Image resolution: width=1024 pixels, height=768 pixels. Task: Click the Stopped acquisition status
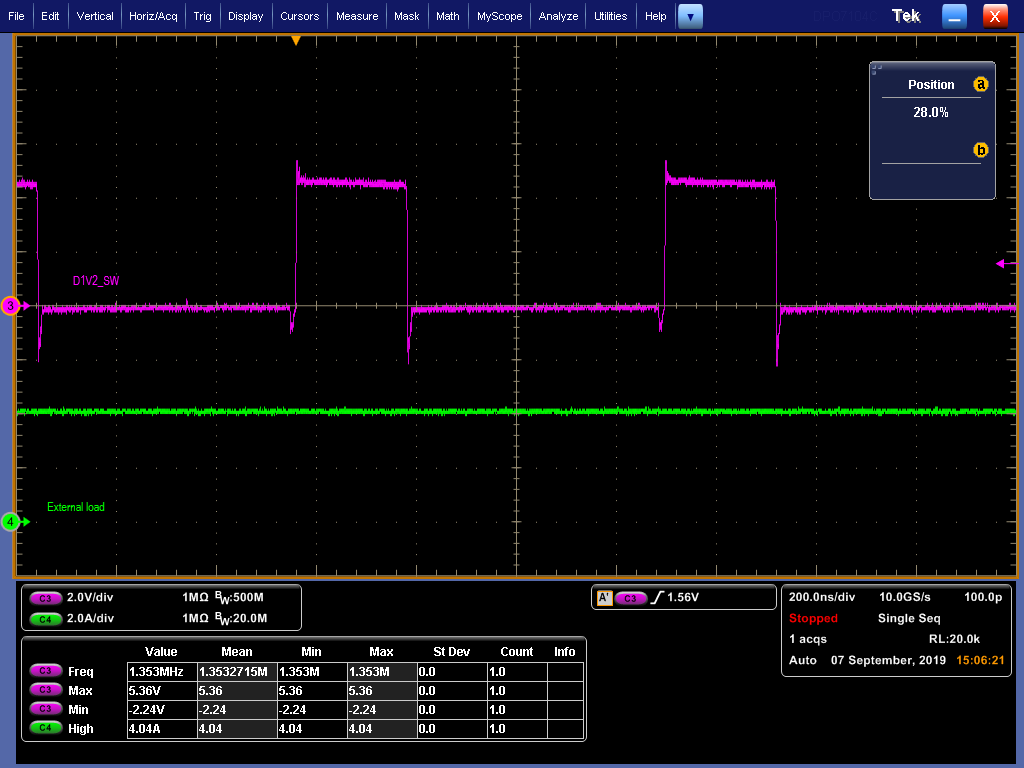[x=813, y=618]
